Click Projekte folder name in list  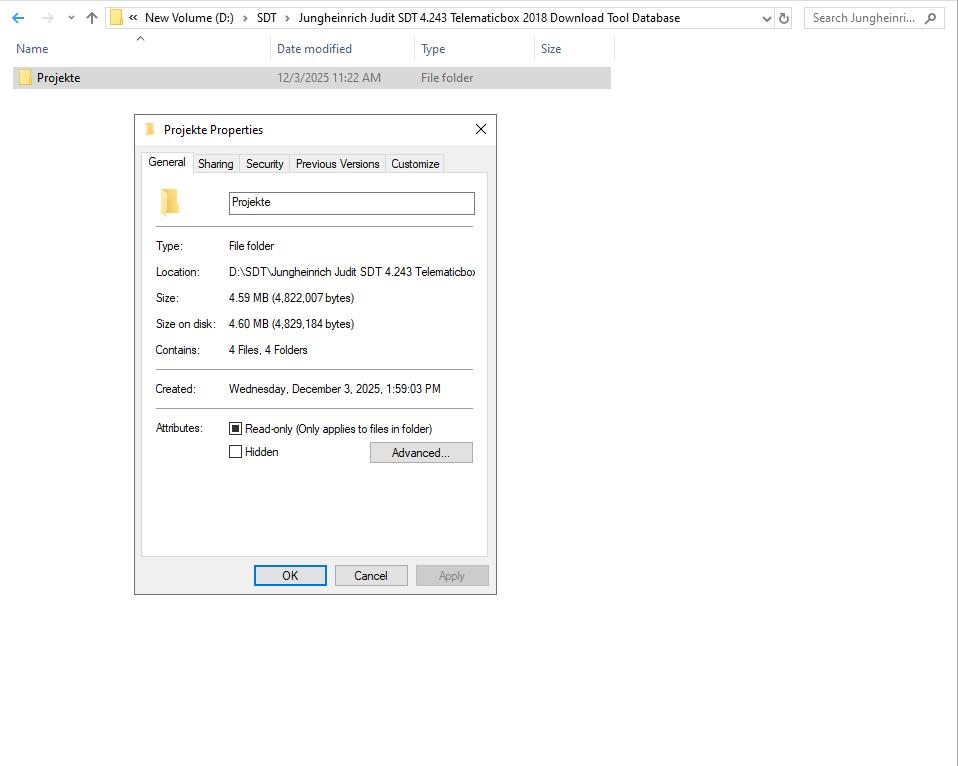click(58, 78)
